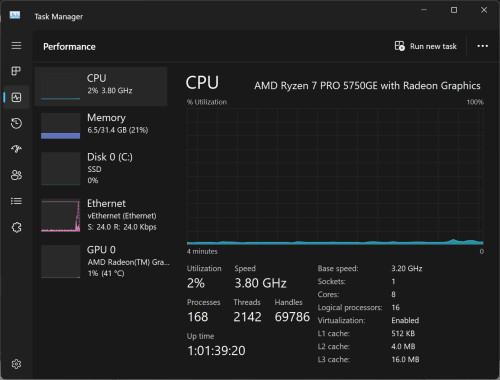Click the Memory 6.5/31.4 GB (21%) text
500x380 pixels.
(118, 130)
